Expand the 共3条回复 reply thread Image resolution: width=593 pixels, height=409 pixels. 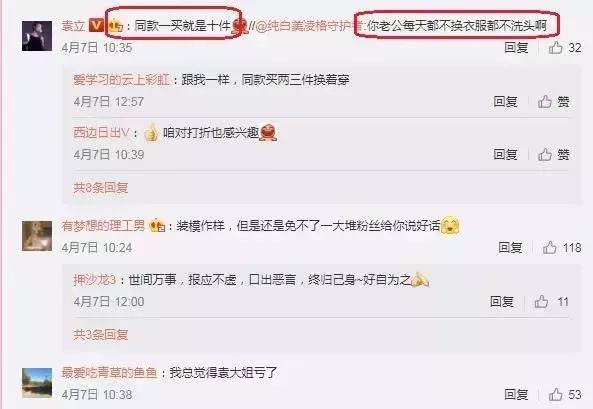(101, 334)
